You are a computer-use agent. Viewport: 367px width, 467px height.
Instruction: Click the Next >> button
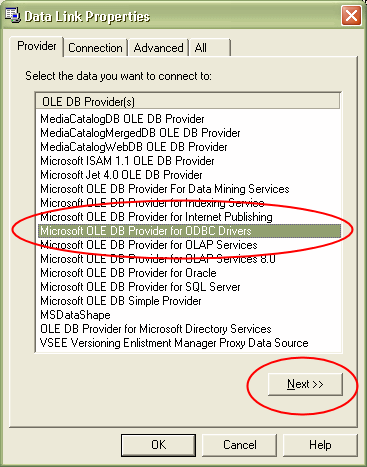(305, 384)
